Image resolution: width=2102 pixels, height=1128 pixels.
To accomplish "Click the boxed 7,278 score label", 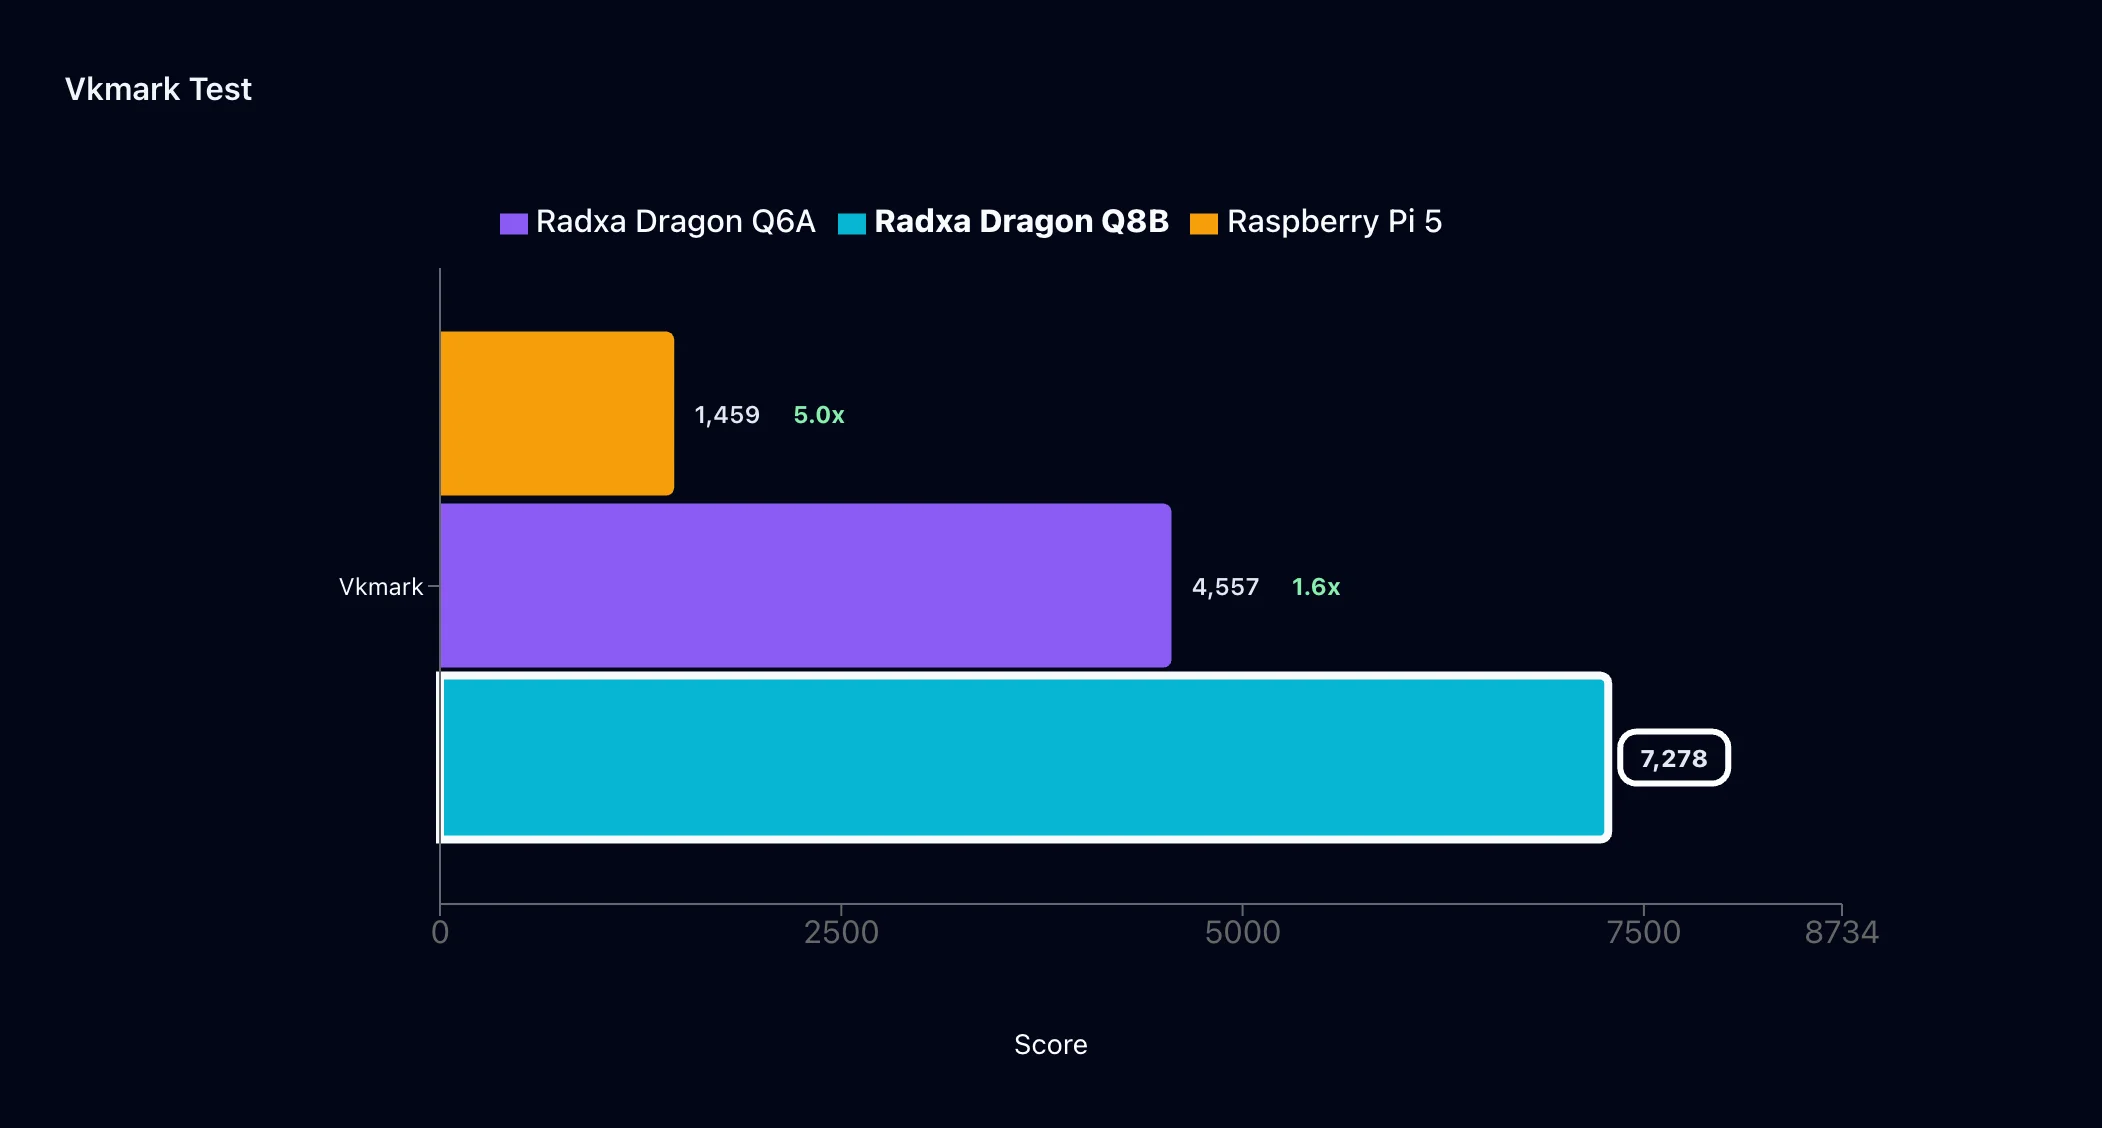I will point(1674,758).
